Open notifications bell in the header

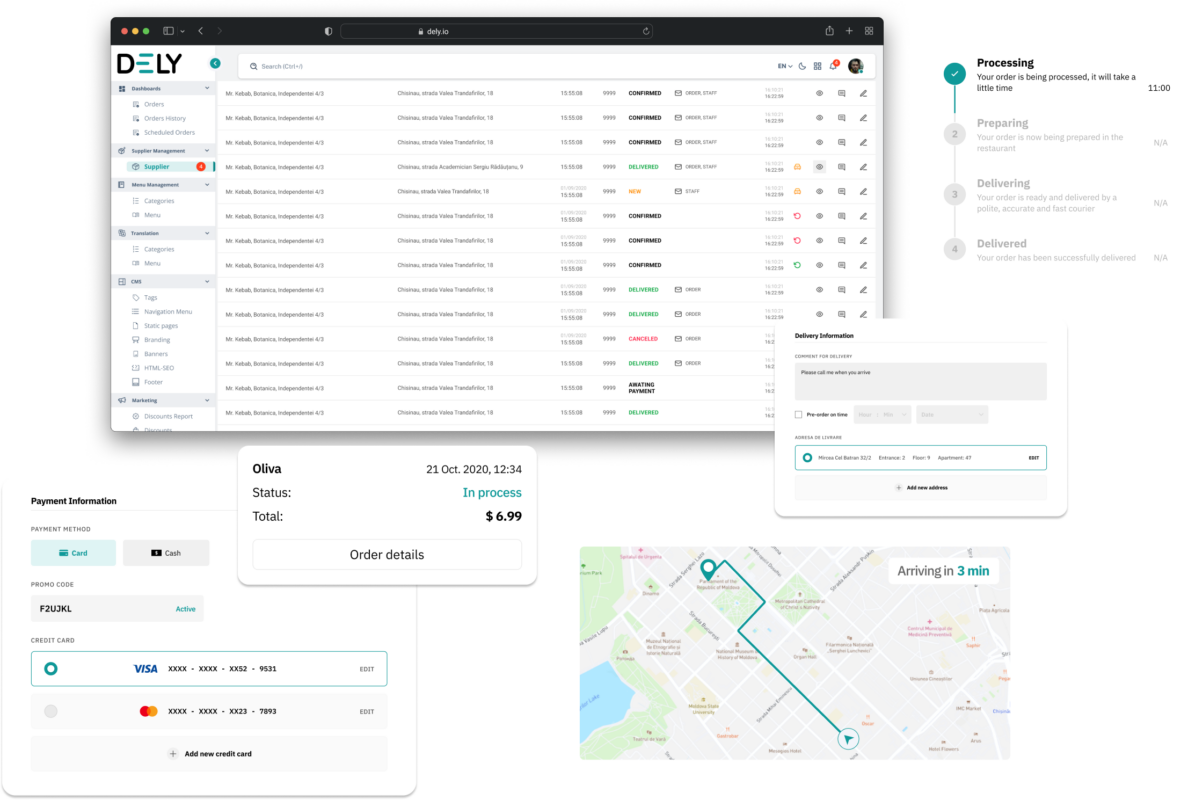pyautogui.click(x=833, y=66)
